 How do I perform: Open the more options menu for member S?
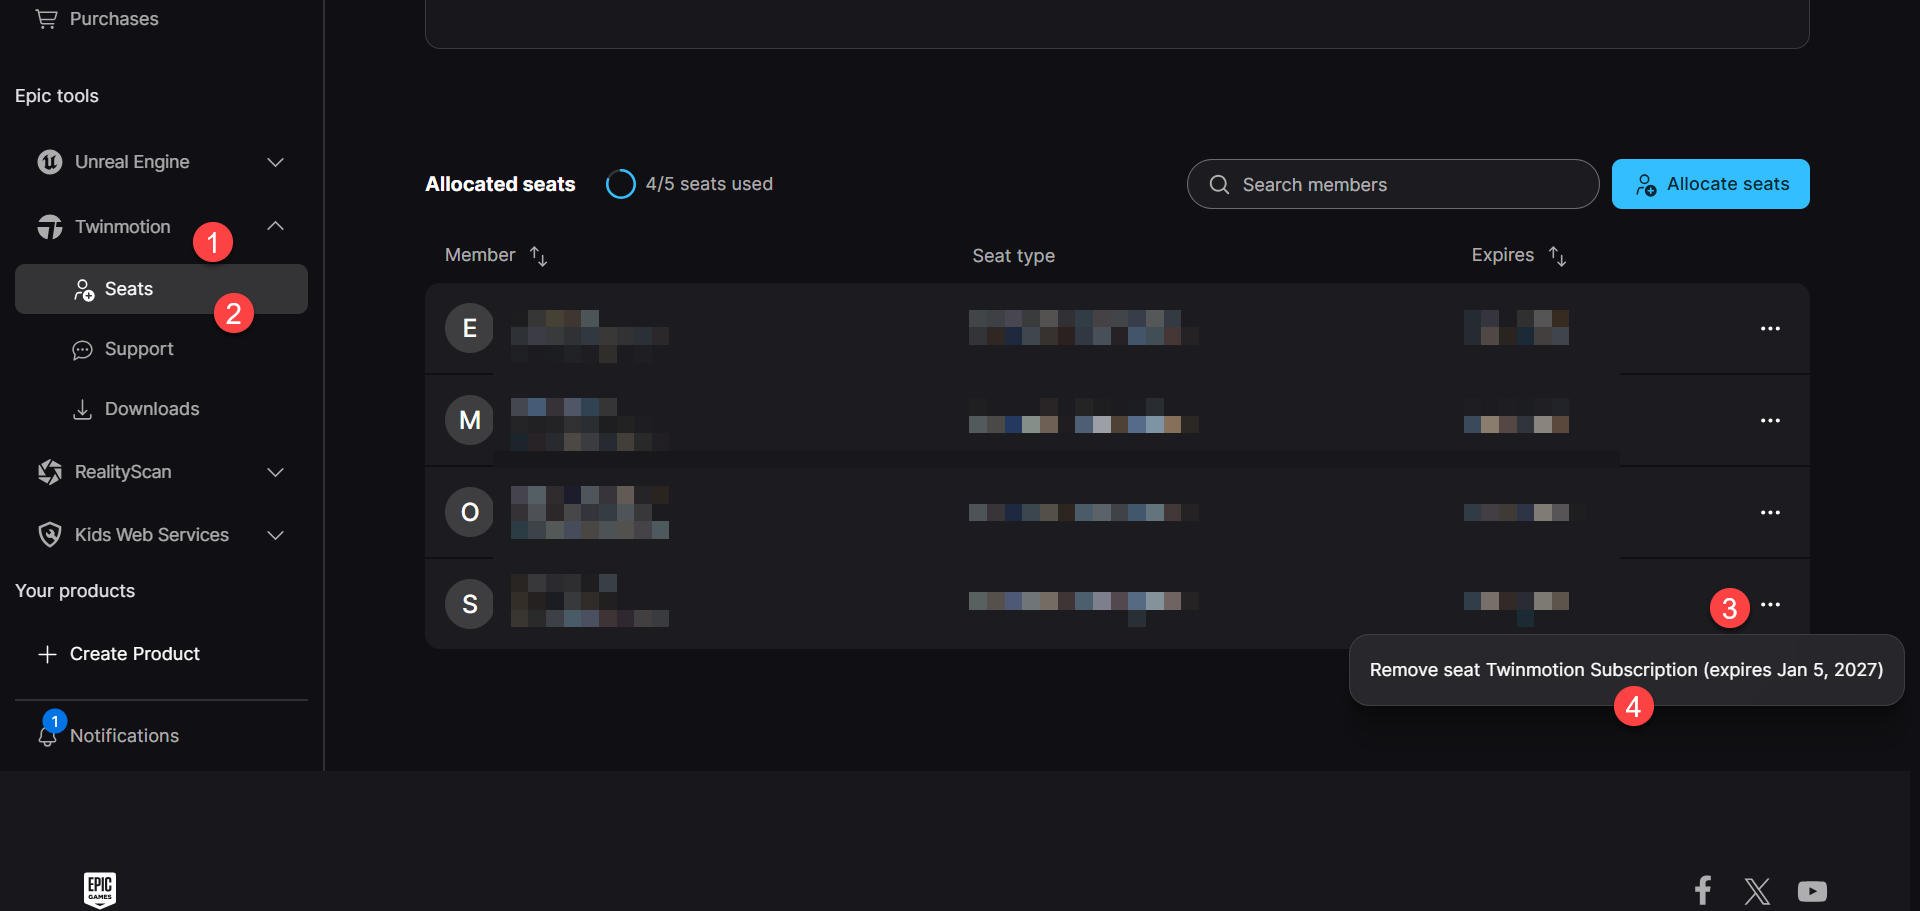(1770, 605)
